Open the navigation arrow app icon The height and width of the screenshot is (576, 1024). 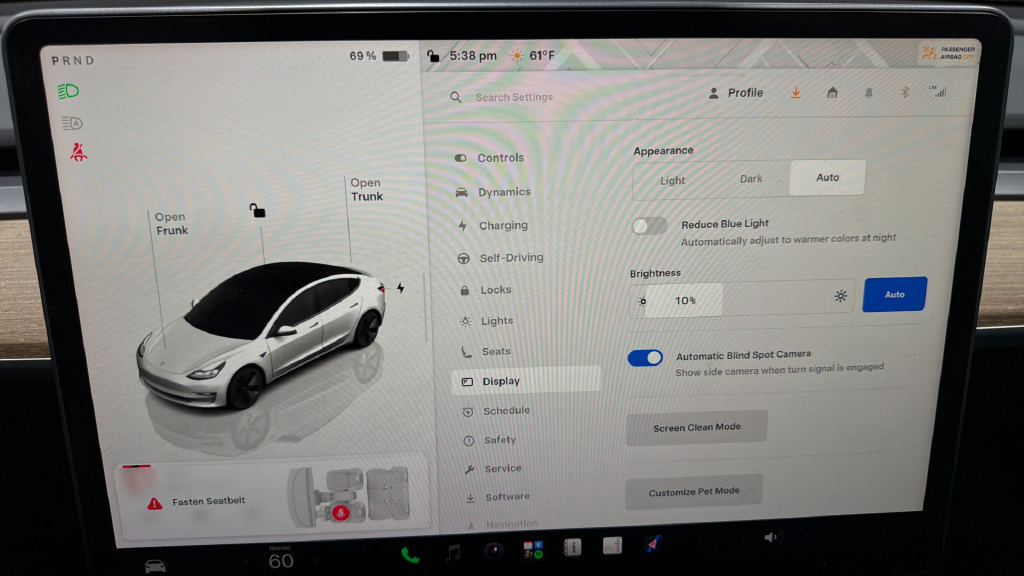[652, 543]
